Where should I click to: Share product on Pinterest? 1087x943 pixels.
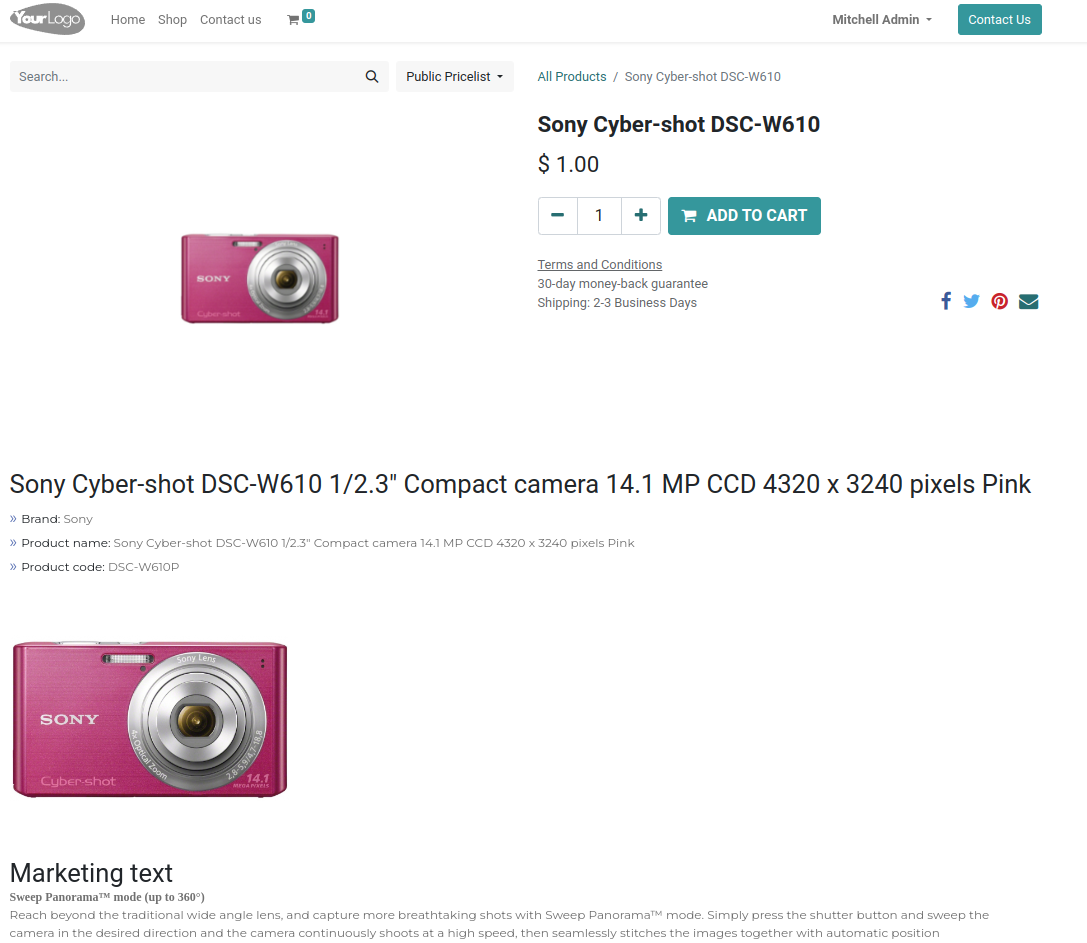pyautogui.click(x=999, y=301)
